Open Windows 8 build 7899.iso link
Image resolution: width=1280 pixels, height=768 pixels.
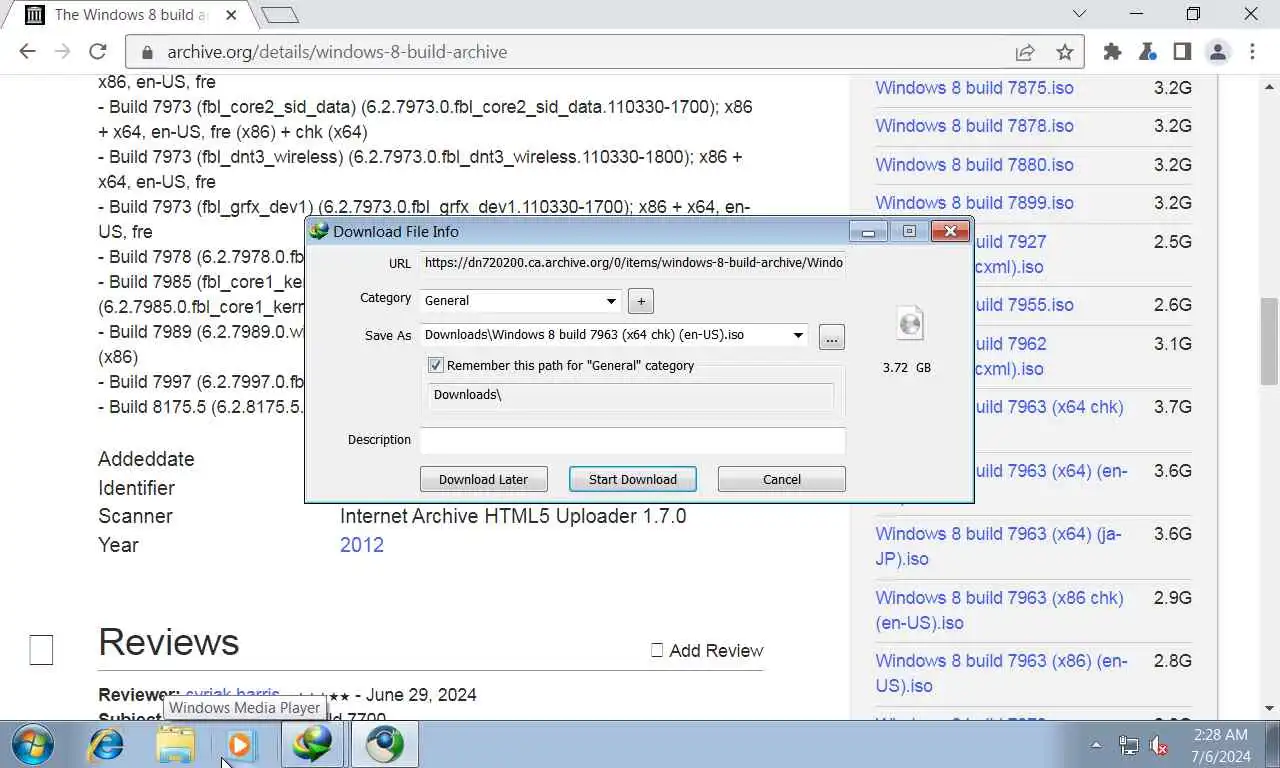(974, 203)
